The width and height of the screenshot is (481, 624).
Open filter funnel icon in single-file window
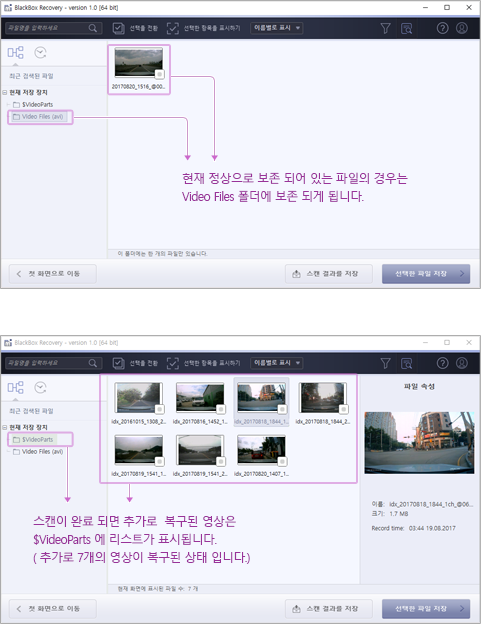385,28
